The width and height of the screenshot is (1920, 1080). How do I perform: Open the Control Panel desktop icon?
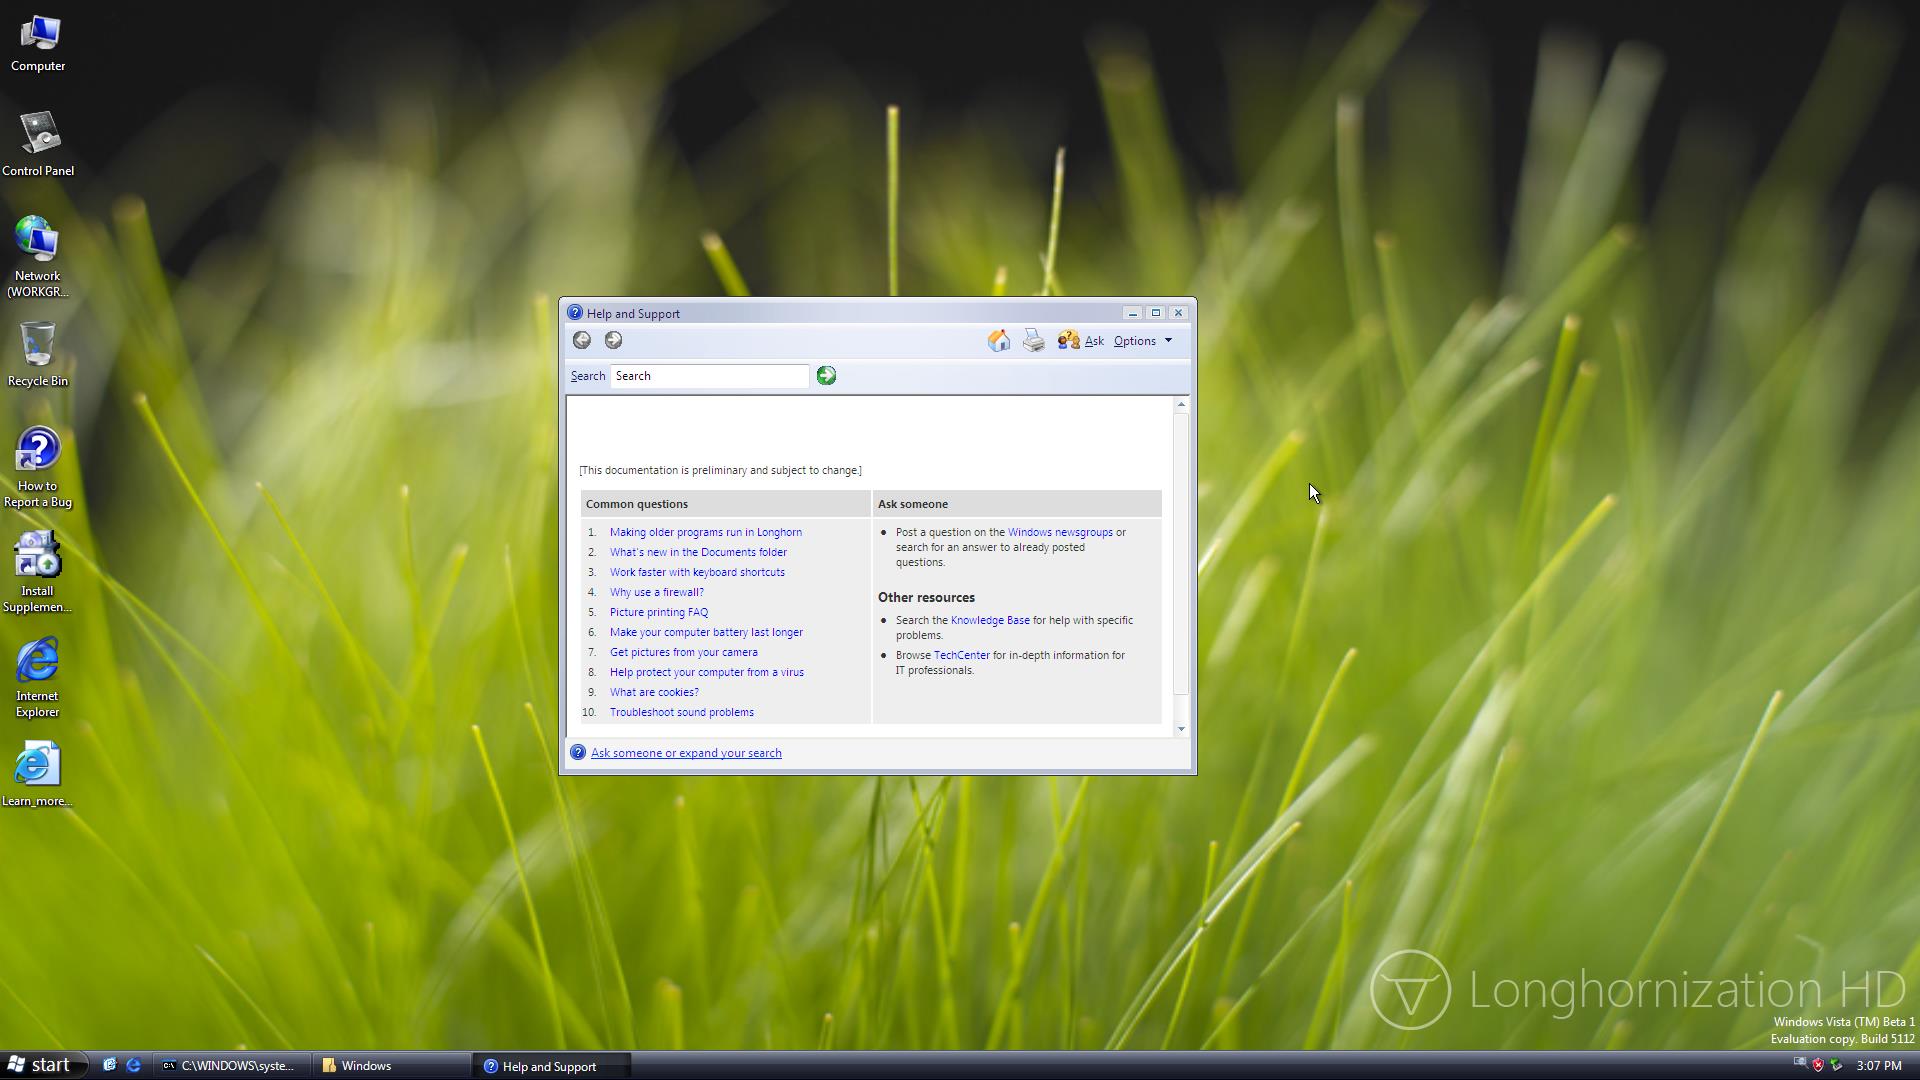click(x=38, y=135)
